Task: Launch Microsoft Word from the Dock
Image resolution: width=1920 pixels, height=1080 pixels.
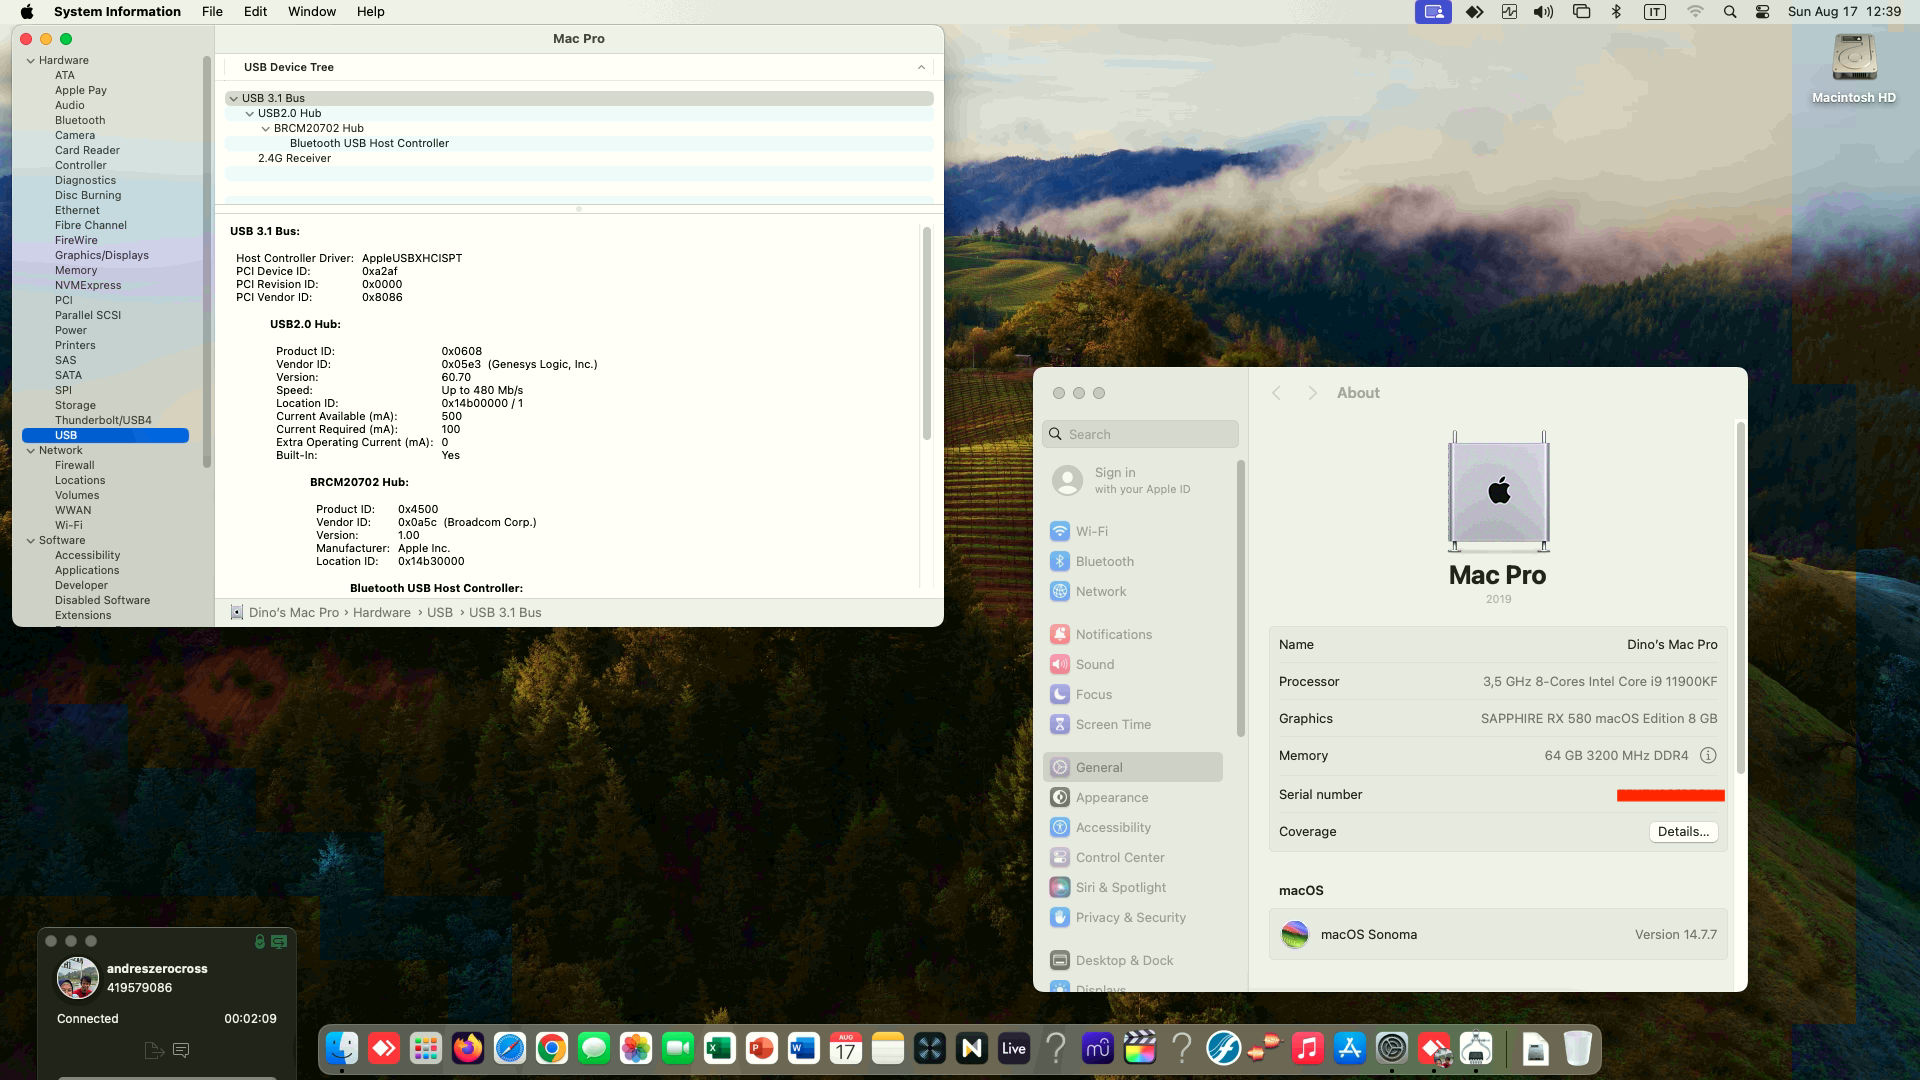Action: pyautogui.click(x=804, y=1048)
